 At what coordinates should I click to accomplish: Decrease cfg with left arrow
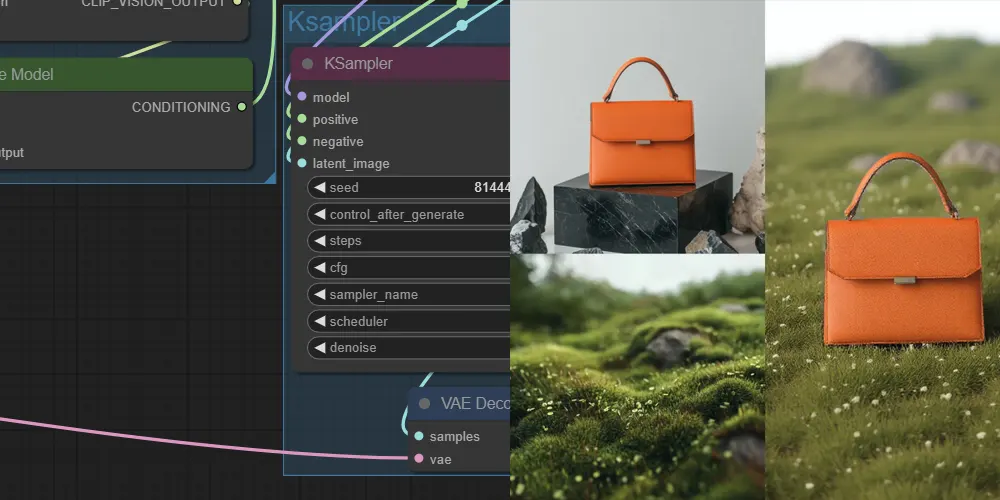tap(320, 268)
